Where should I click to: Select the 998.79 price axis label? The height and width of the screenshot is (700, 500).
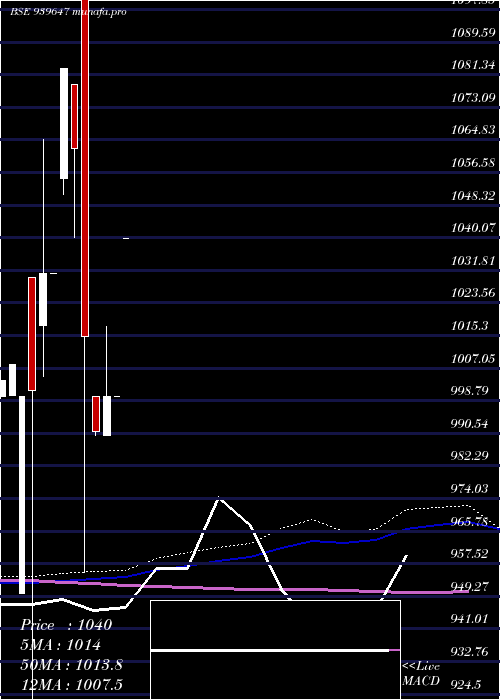click(470, 391)
